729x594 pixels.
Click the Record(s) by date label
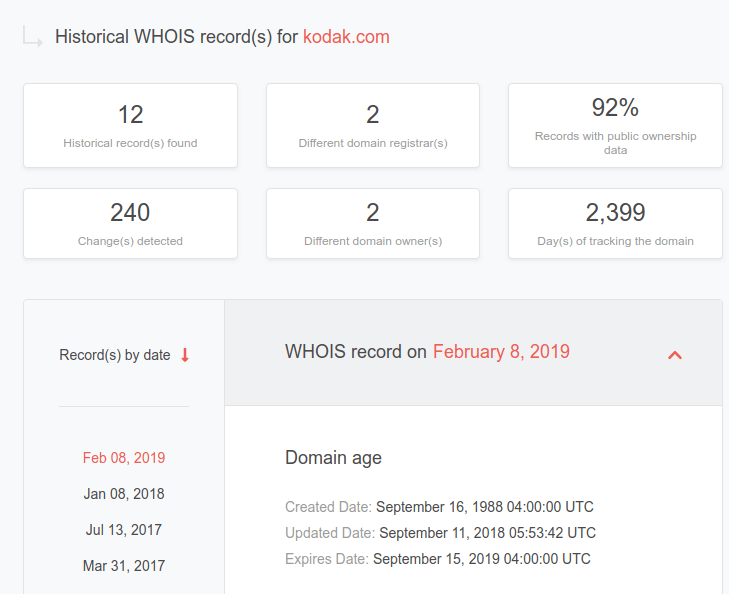pyautogui.click(x=115, y=355)
